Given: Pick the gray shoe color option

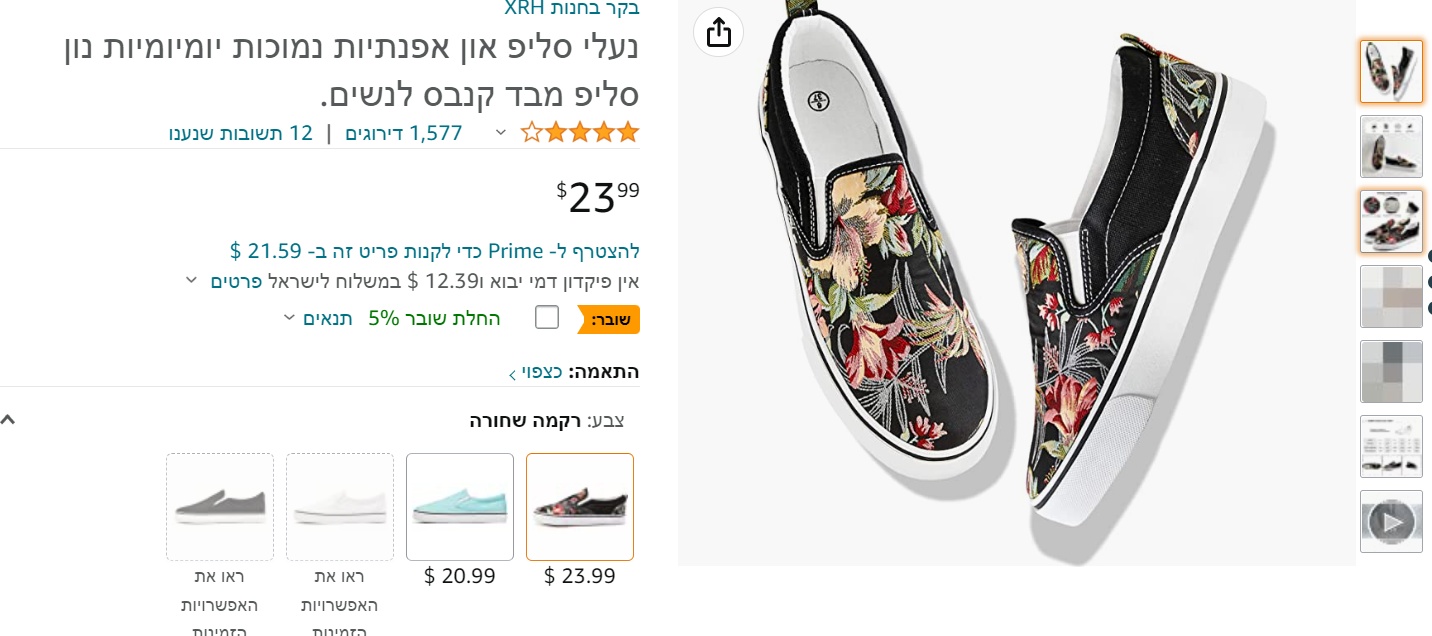Looking at the screenshot, I should click(x=220, y=506).
